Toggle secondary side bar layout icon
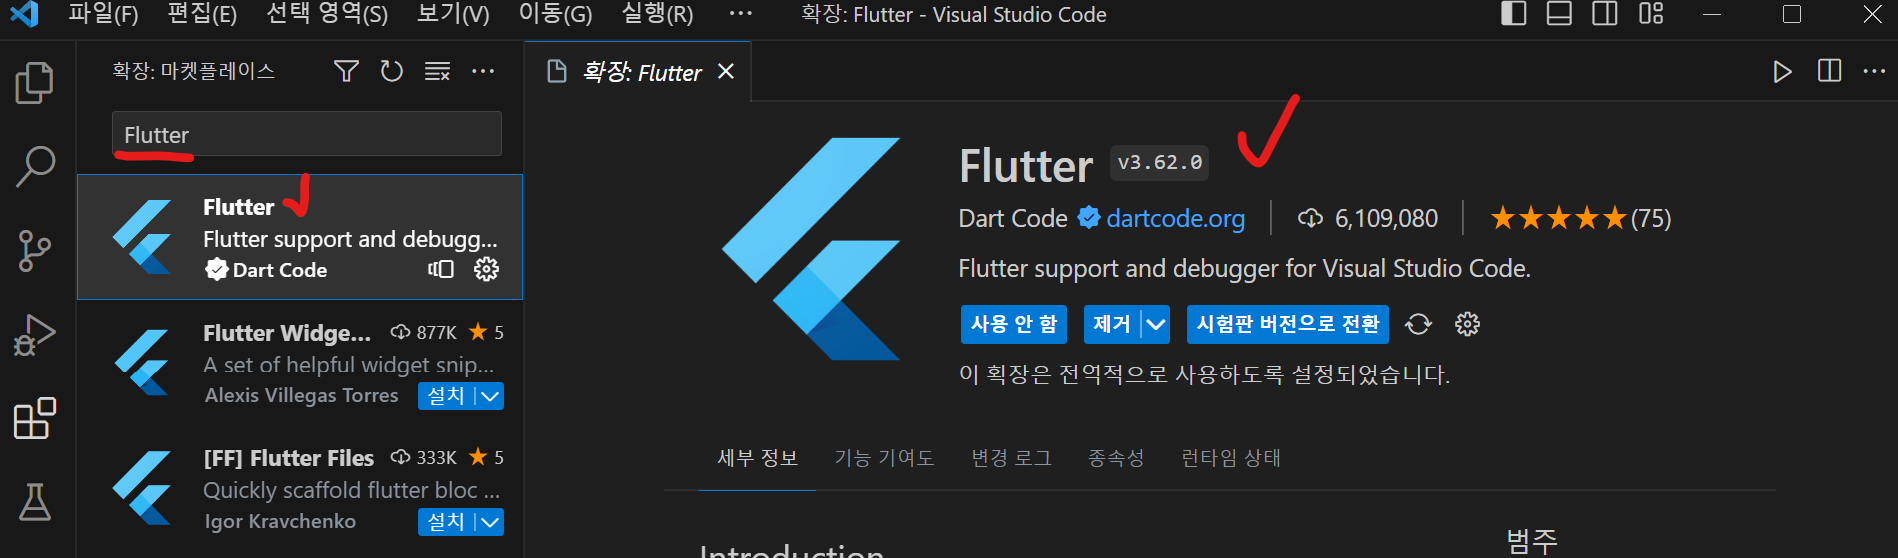This screenshot has width=1898, height=558. click(x=1605, y=14)
